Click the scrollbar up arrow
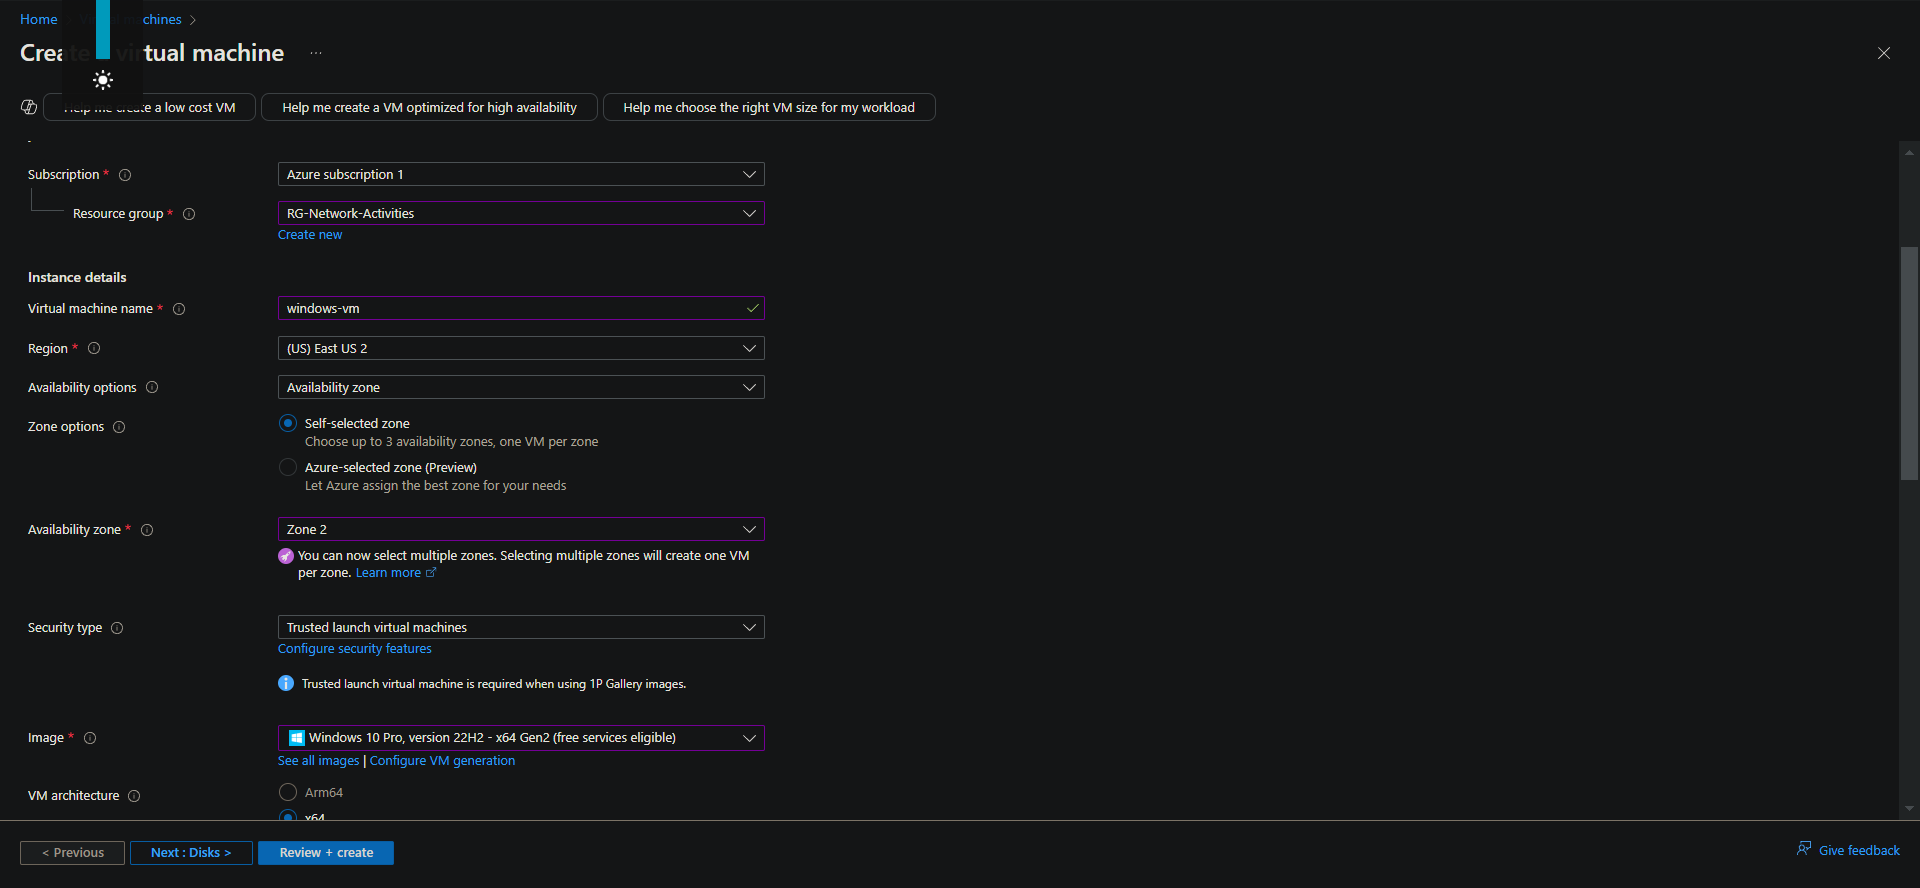Screen dimensions: 1920x888 tap(1909, 153)
